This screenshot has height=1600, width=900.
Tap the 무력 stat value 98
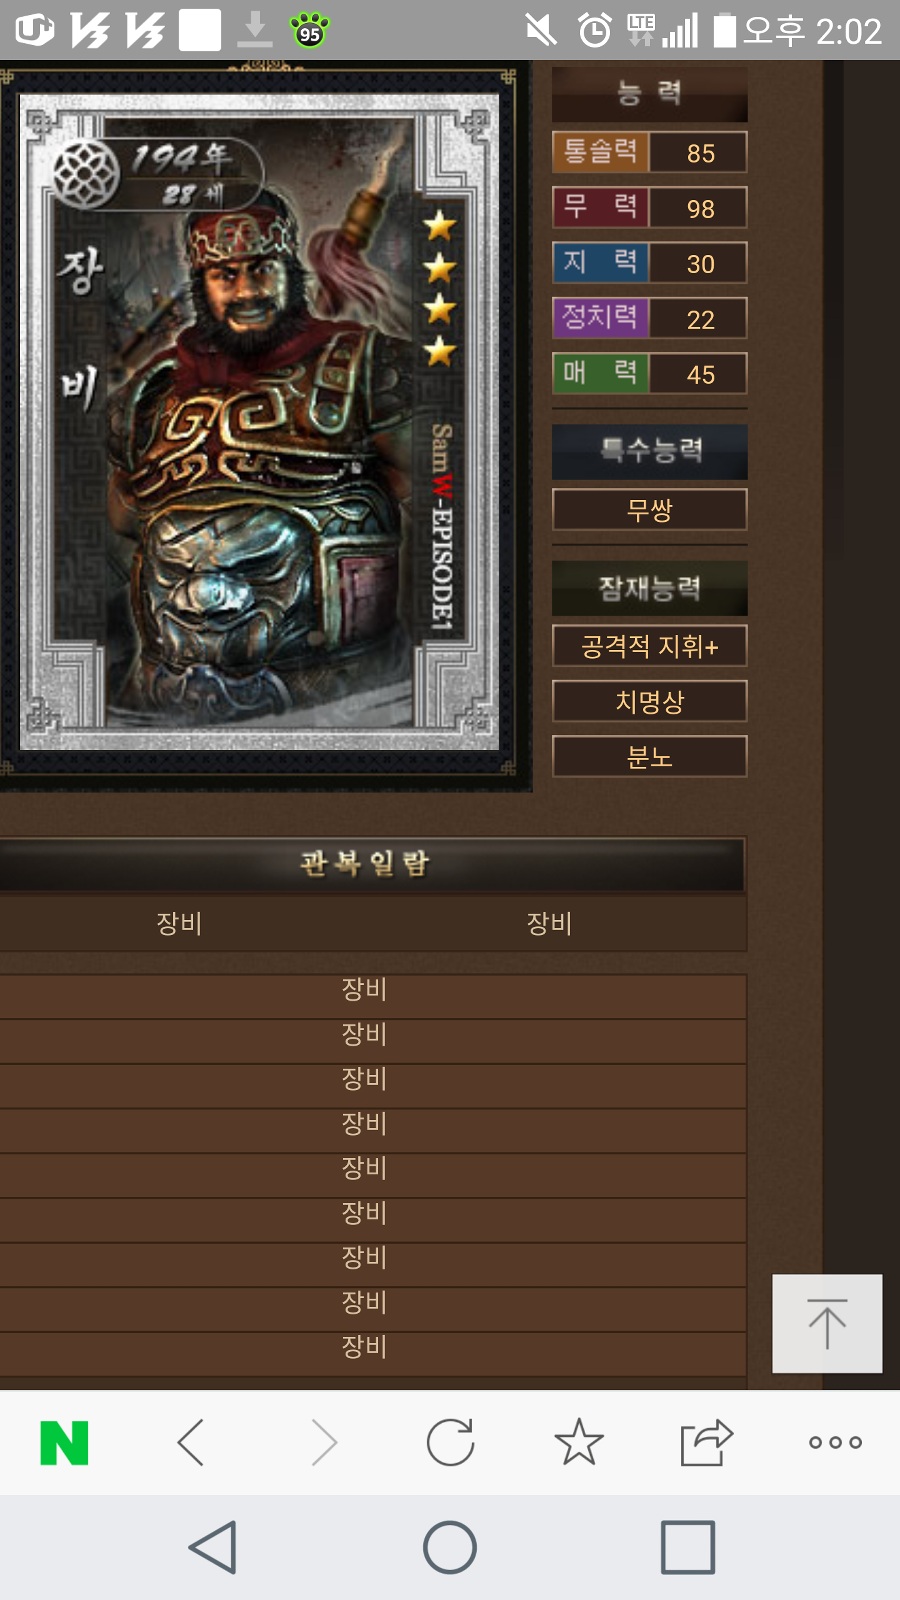(700, 208)
